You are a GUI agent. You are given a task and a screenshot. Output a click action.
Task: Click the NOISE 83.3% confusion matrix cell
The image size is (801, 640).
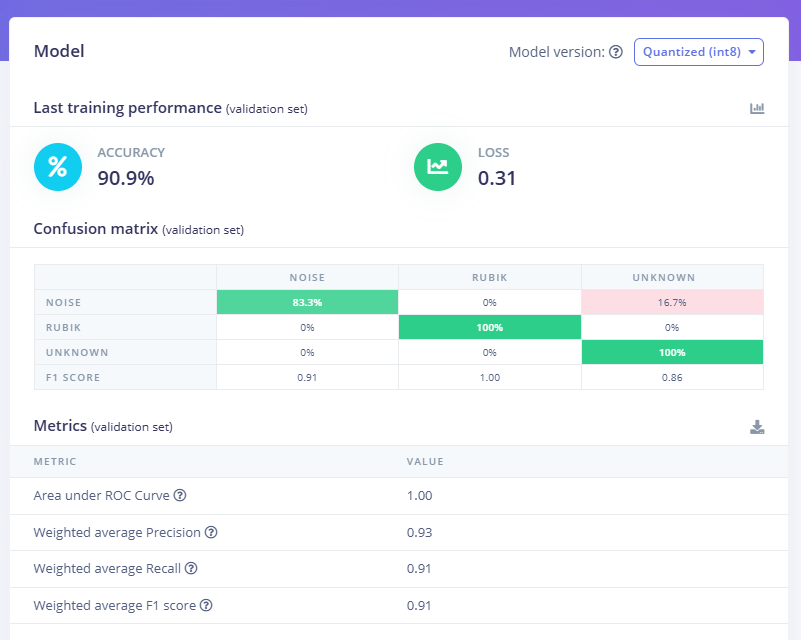pos(307,302)
